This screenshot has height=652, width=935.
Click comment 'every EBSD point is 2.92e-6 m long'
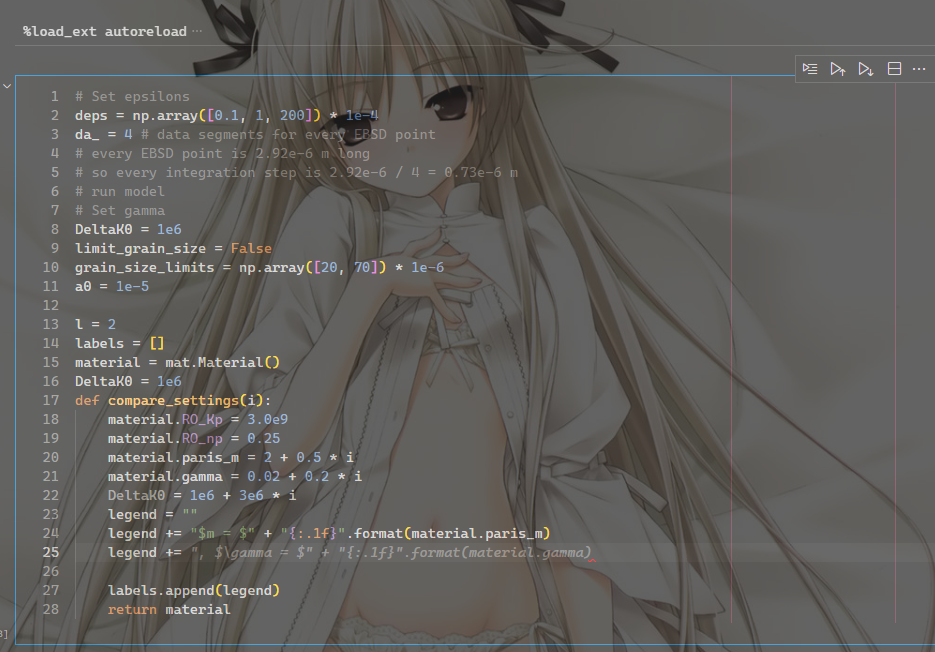coord(222,153)
